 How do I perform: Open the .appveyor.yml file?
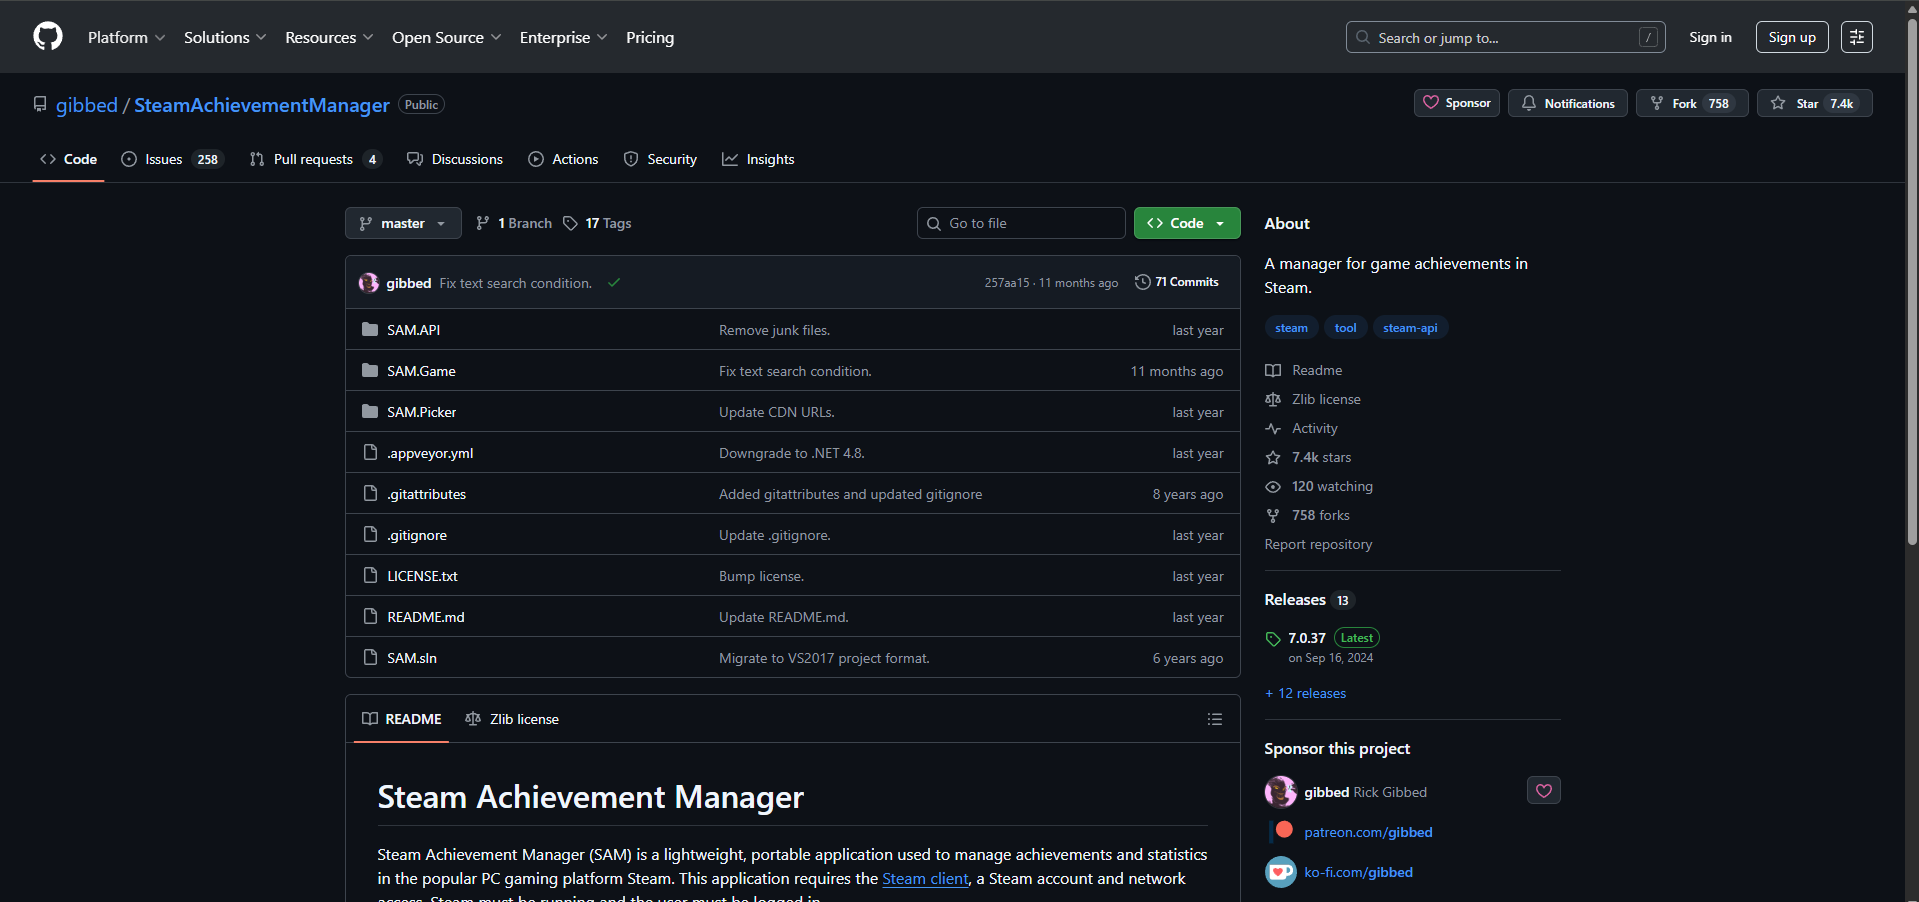pos(430,453)
